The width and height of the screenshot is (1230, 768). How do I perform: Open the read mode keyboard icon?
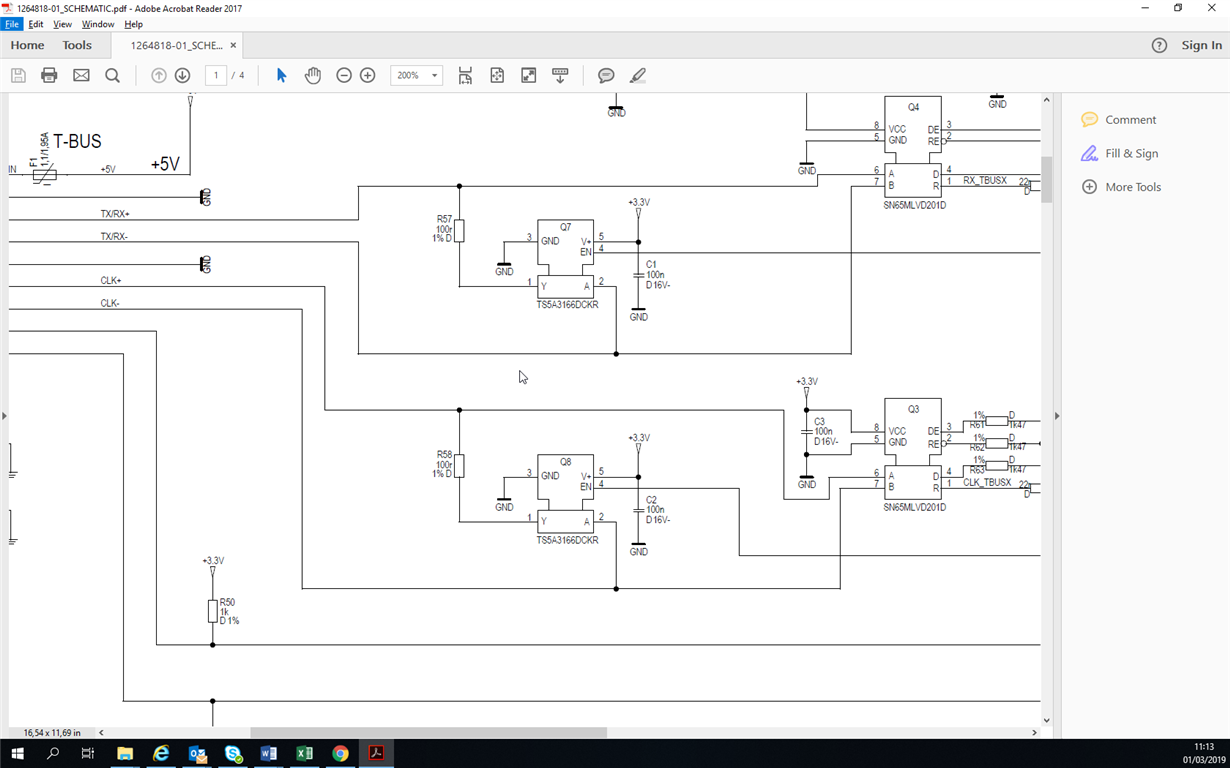tap(560, 75)
